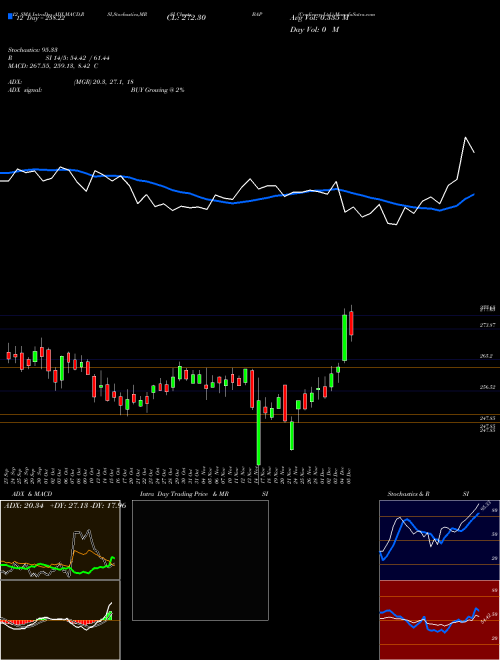
Task: Open the red RSI chart panel
Action: 439,620
